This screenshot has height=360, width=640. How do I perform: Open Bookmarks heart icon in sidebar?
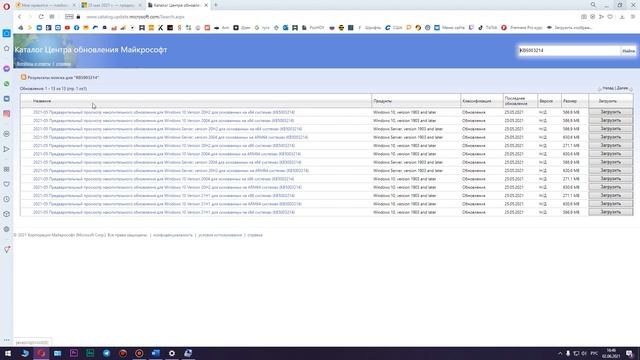click(7, 184)
